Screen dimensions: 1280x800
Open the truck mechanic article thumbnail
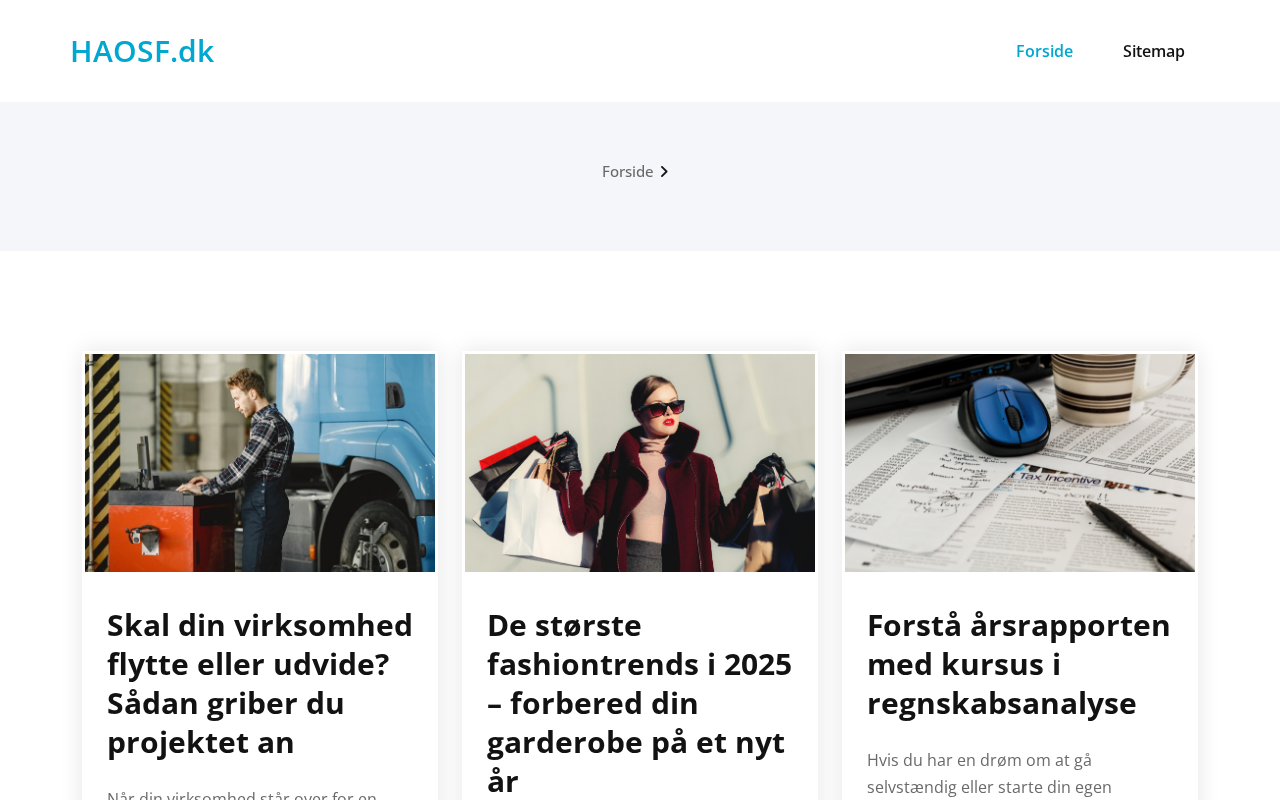(260, 463)
